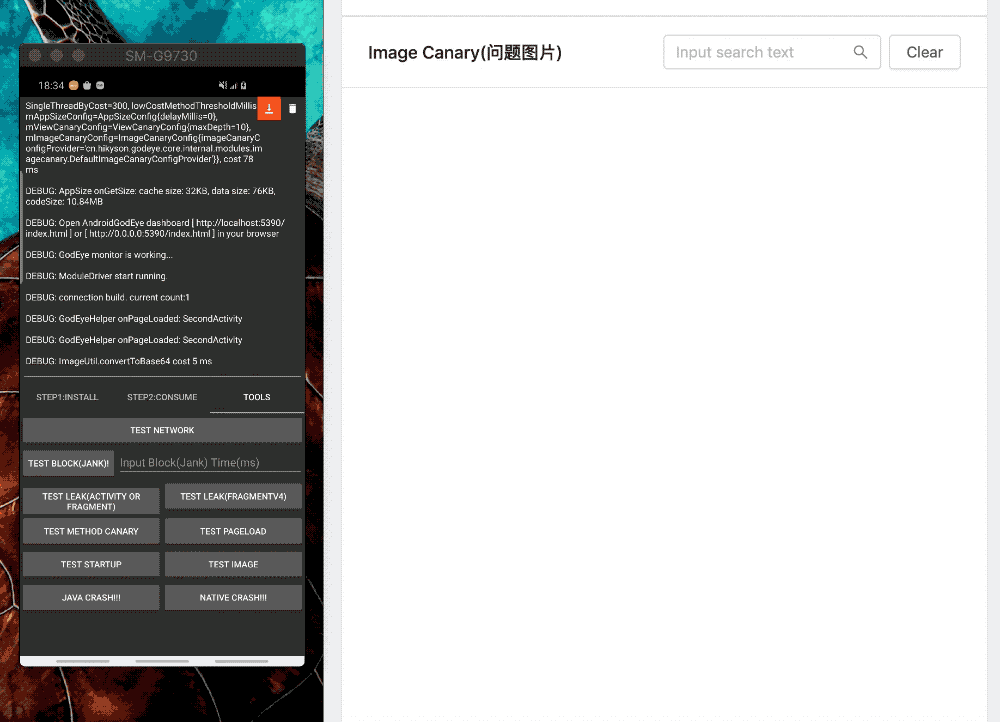Trigger the JAVA CRASH!!! button
This screenshot has height=722, width=1000.
pyautogui.click(x=91, y=597)
